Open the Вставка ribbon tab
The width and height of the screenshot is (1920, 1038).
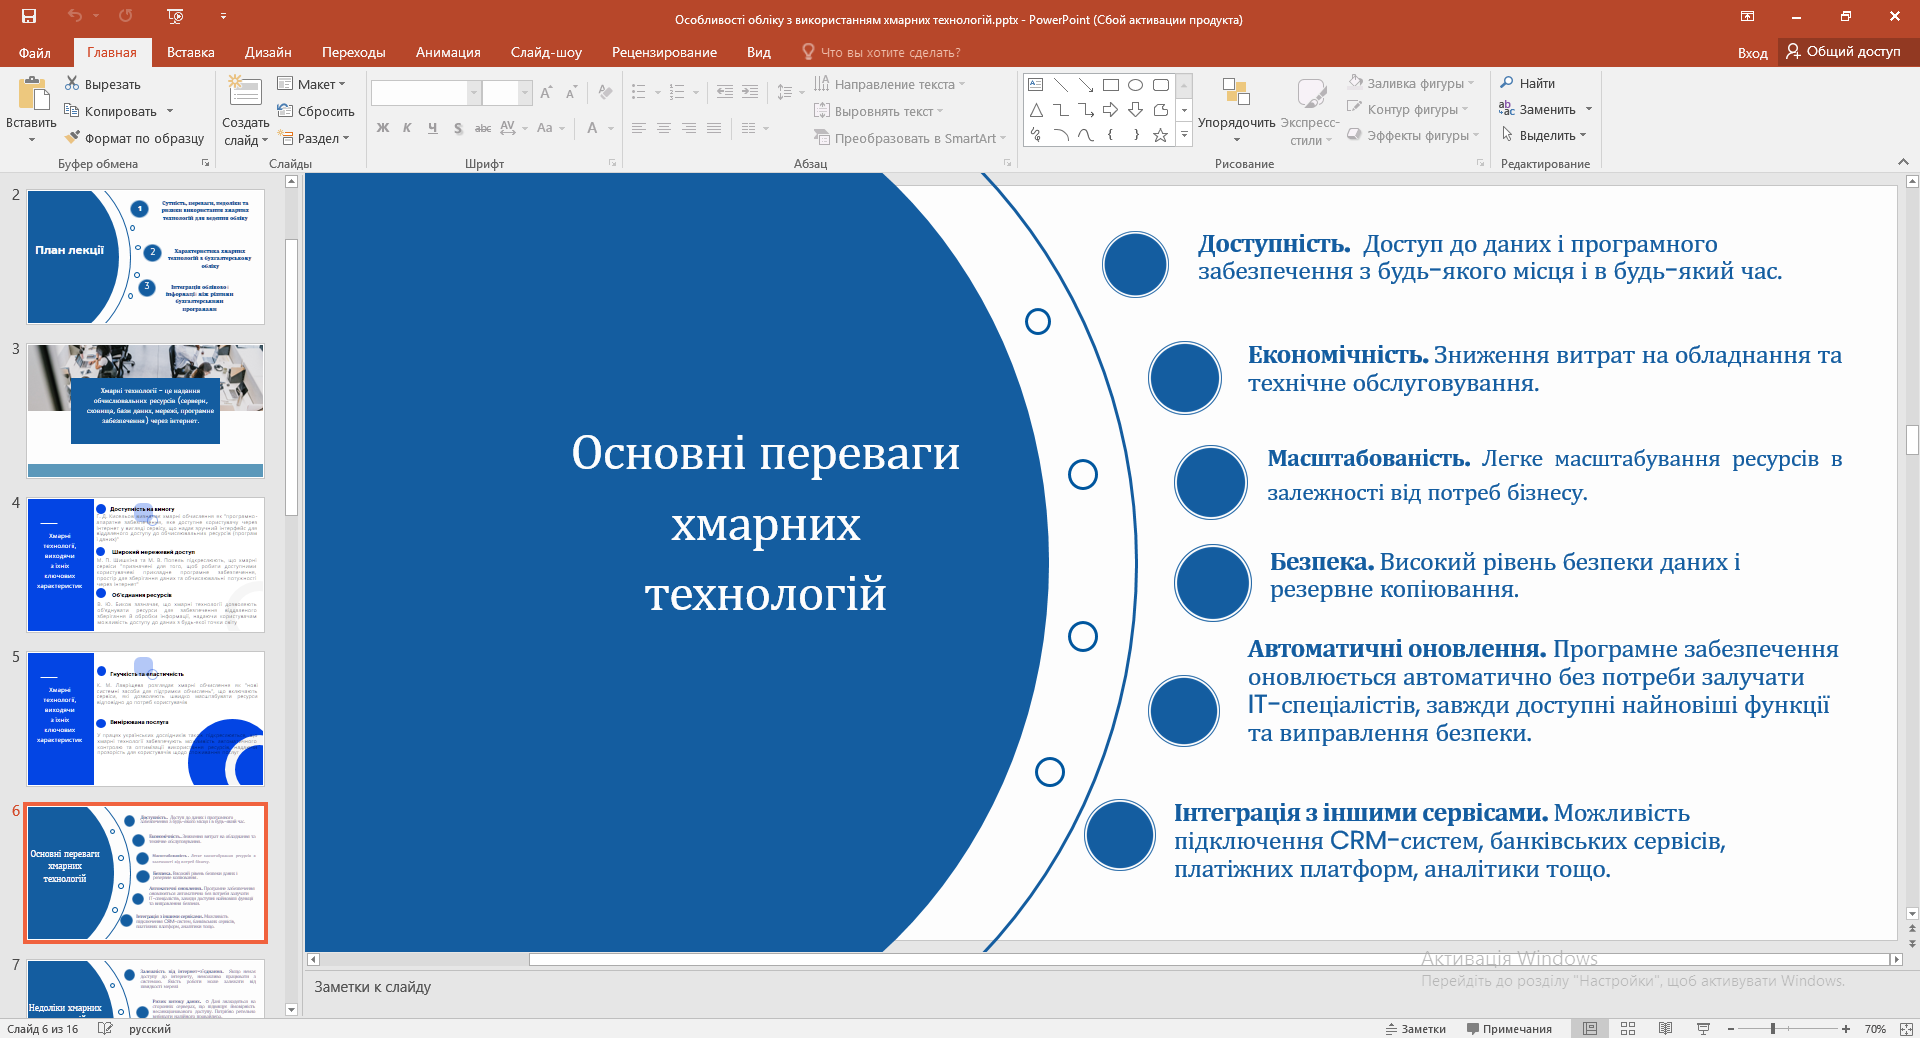[x=191, y=52]
